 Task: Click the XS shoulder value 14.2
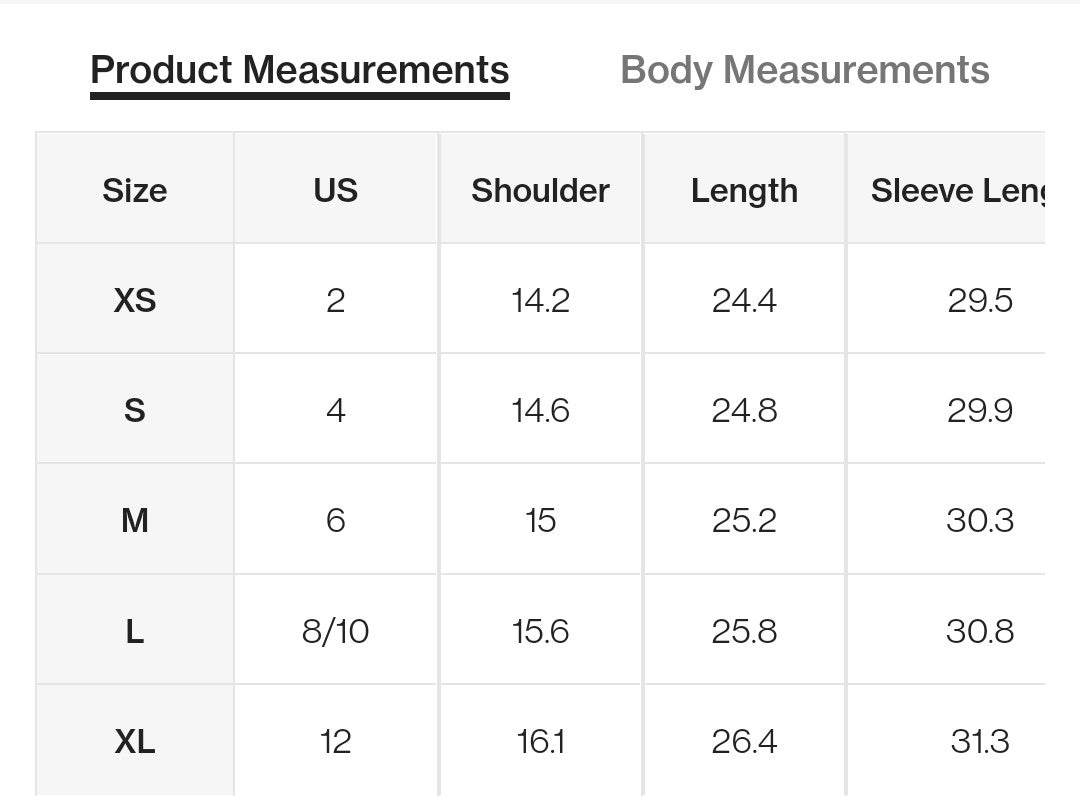540,300
